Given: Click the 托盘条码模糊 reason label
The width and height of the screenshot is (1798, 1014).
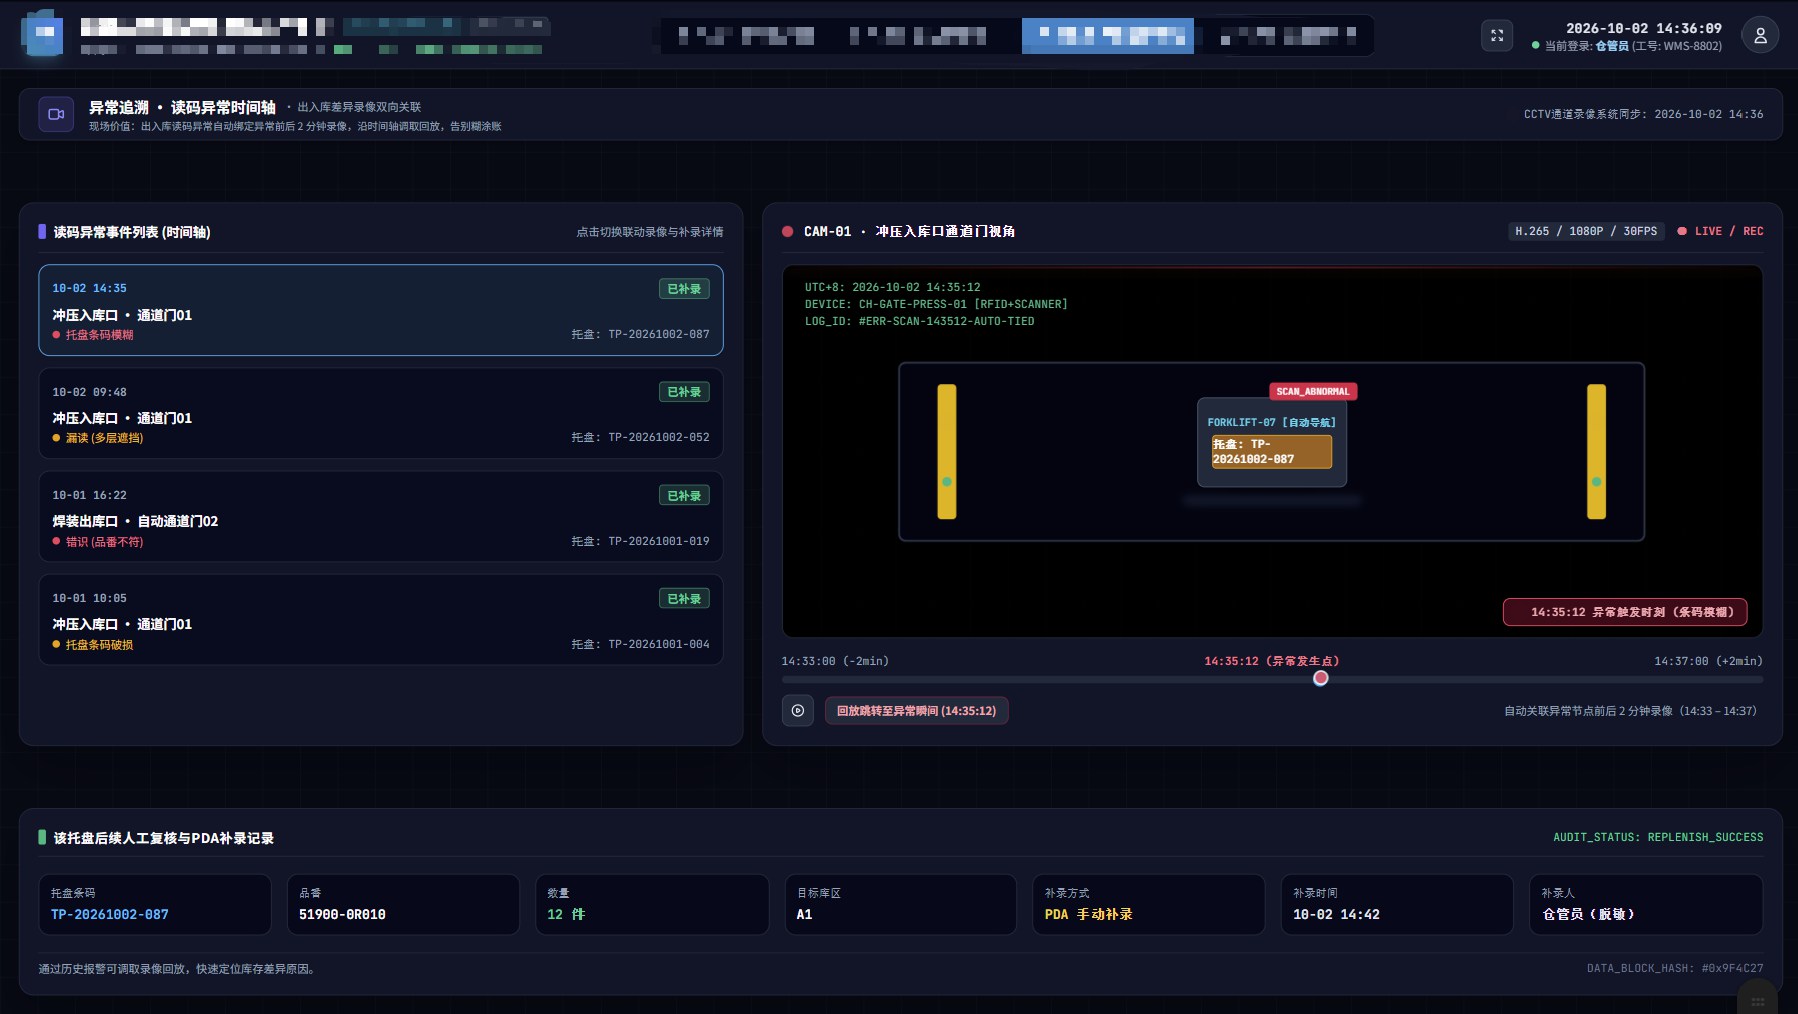Looking at the screenshot, I should pos(99,335).
